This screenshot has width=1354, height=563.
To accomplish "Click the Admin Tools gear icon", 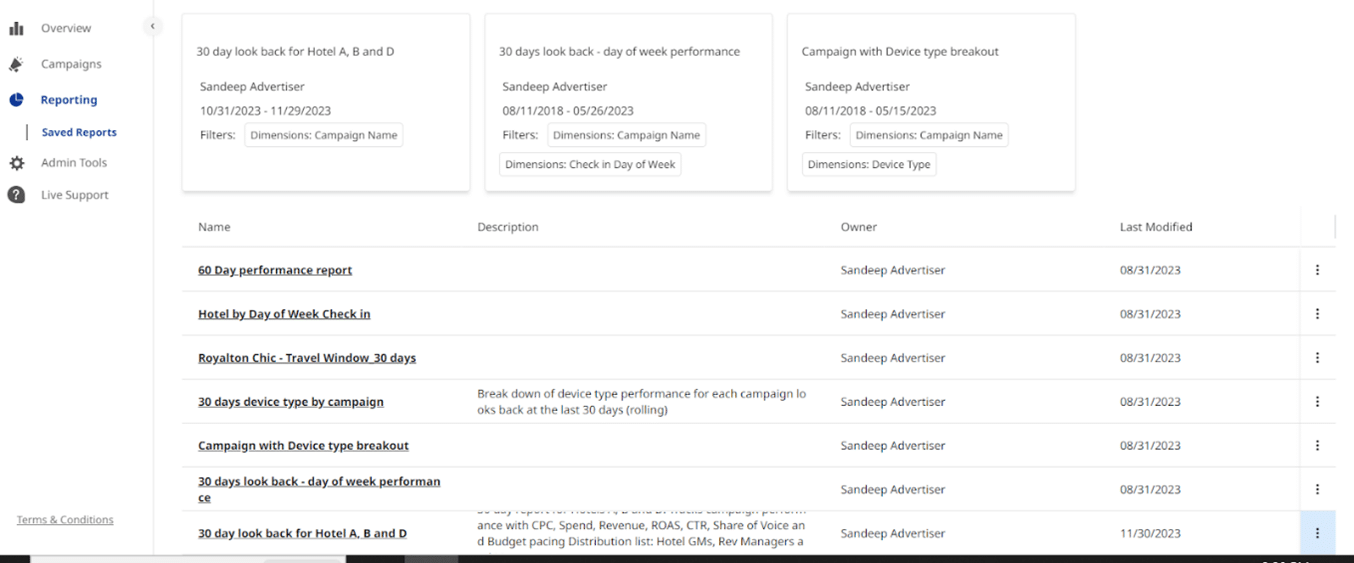I will point(16,163).
